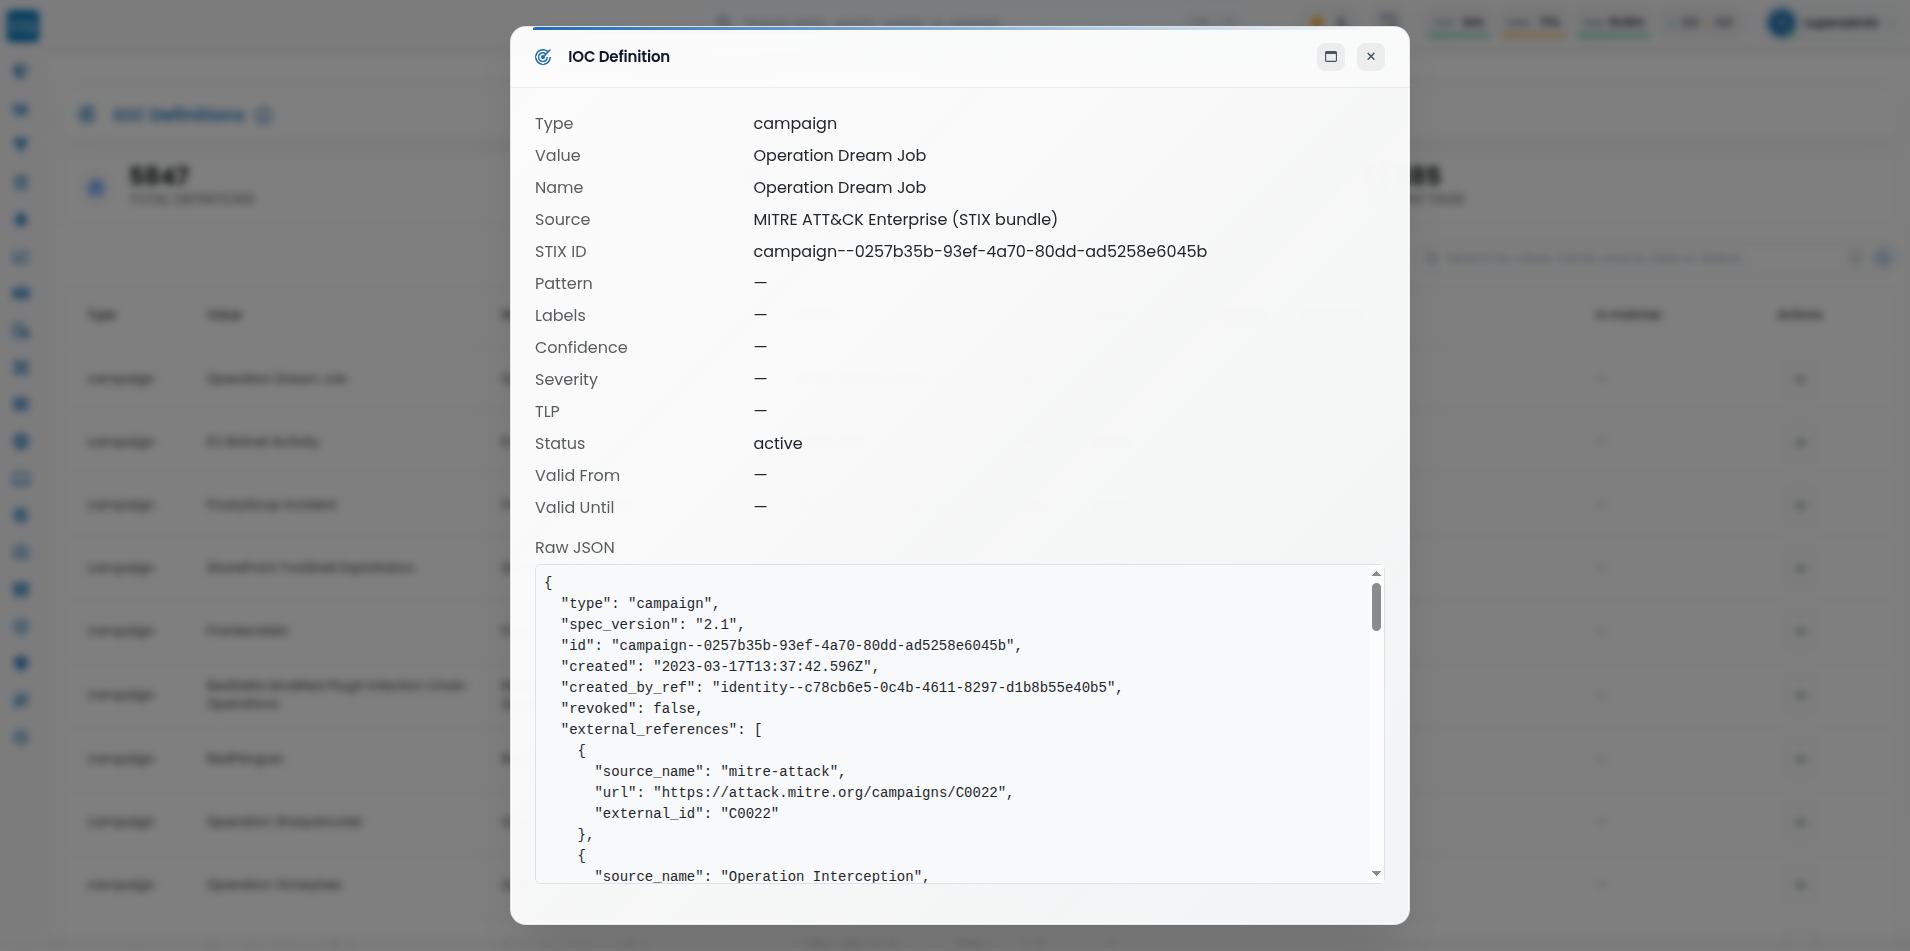Click the JSON line "revoked": false
Screen dimensions: 1910x951
(x=632, y=709)
